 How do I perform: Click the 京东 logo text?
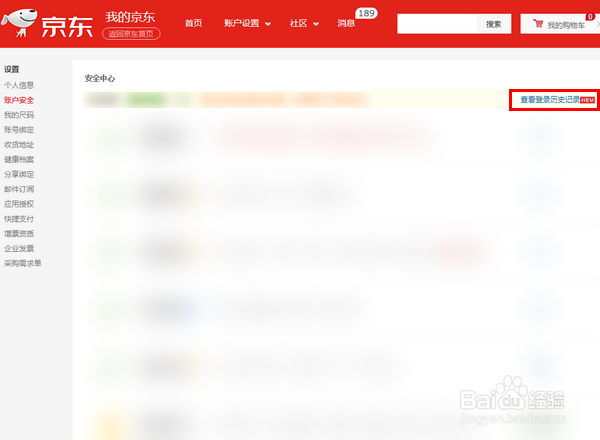pos(67,27)
